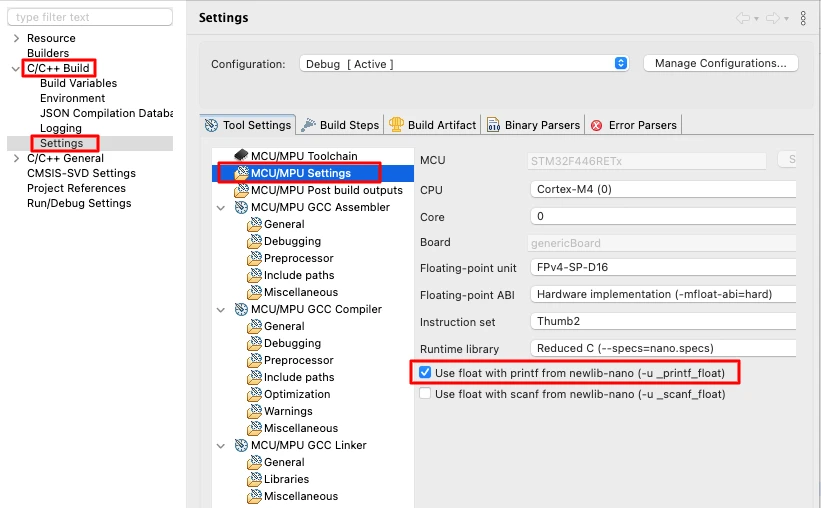Click the MCU STM32F446RETx field
This screenshot has width=821, height=508.
(647, 161)
